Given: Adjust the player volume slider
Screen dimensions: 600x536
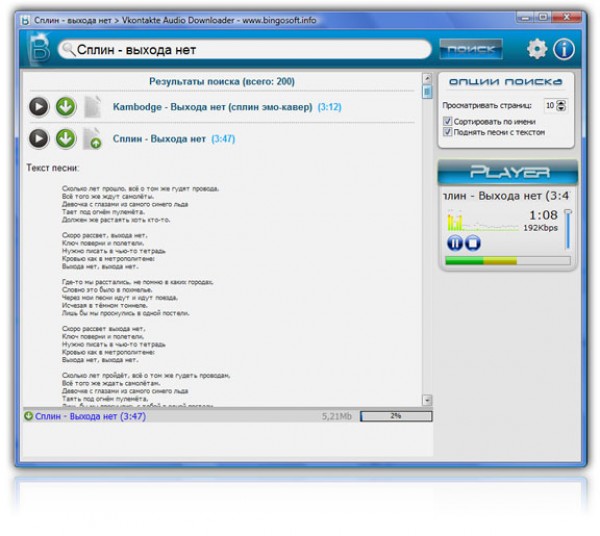Looking at the screenshot, I should pos(568,230).
